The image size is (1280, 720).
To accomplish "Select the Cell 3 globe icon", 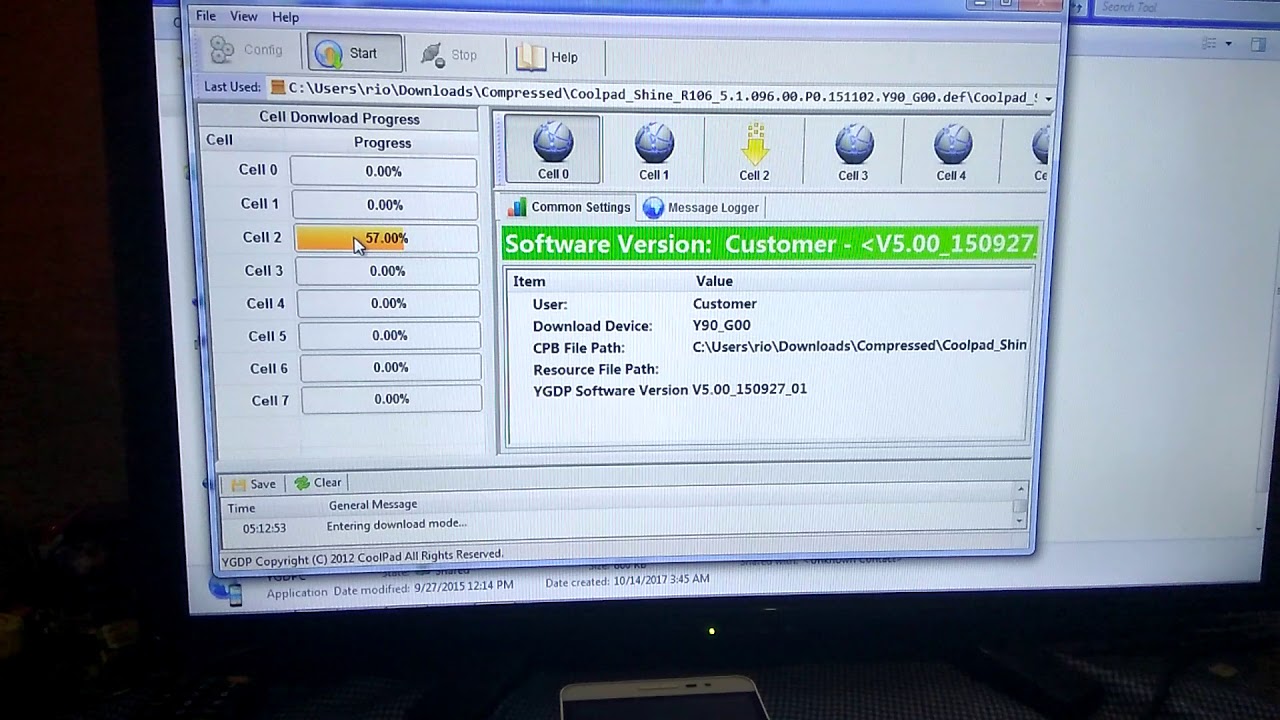I will point(853,152).
